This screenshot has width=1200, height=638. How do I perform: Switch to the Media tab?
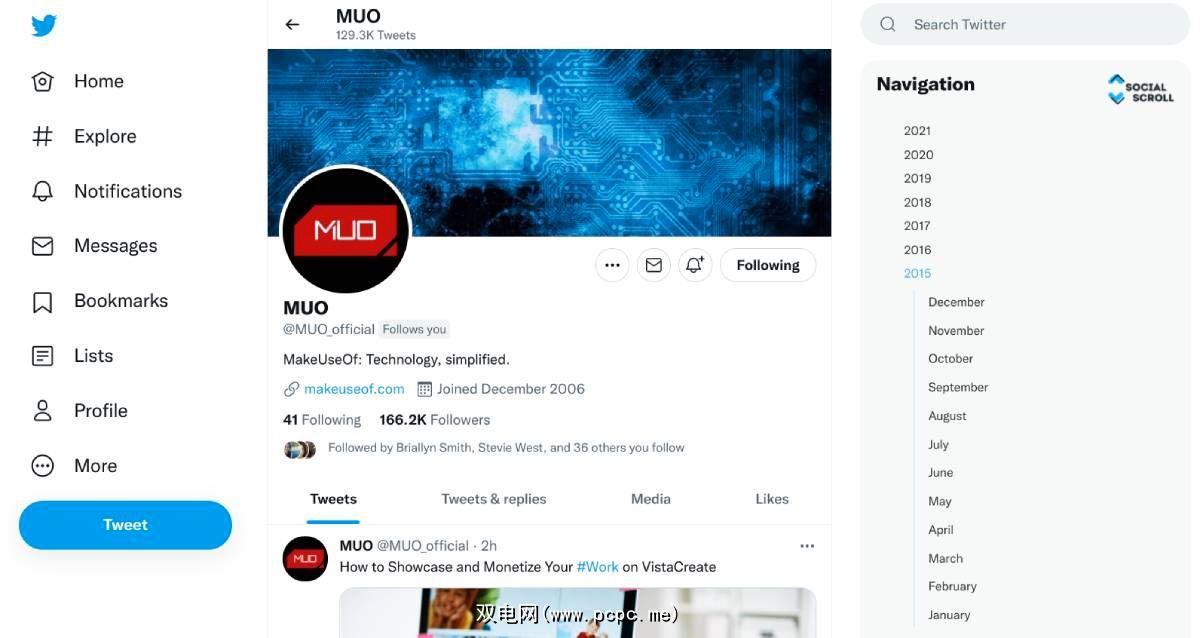tap(651, 499)
